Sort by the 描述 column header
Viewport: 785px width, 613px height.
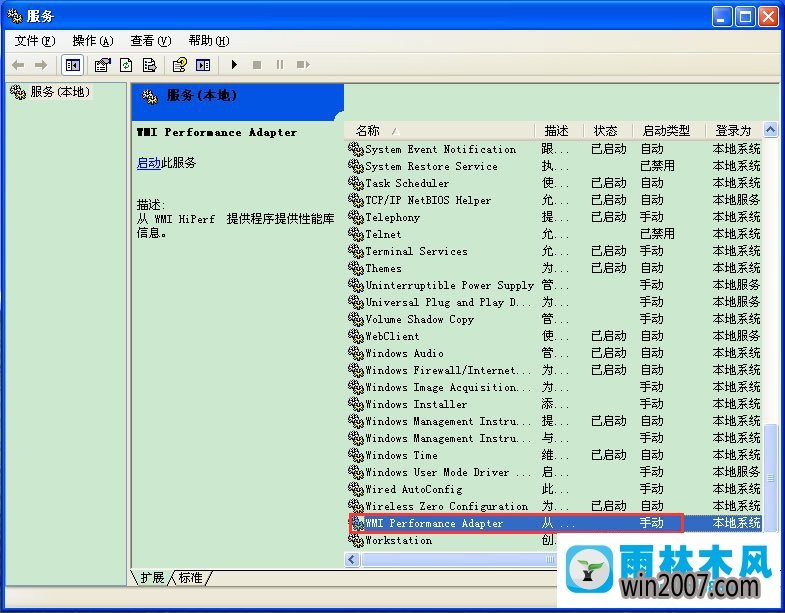[x=558, y=131]
